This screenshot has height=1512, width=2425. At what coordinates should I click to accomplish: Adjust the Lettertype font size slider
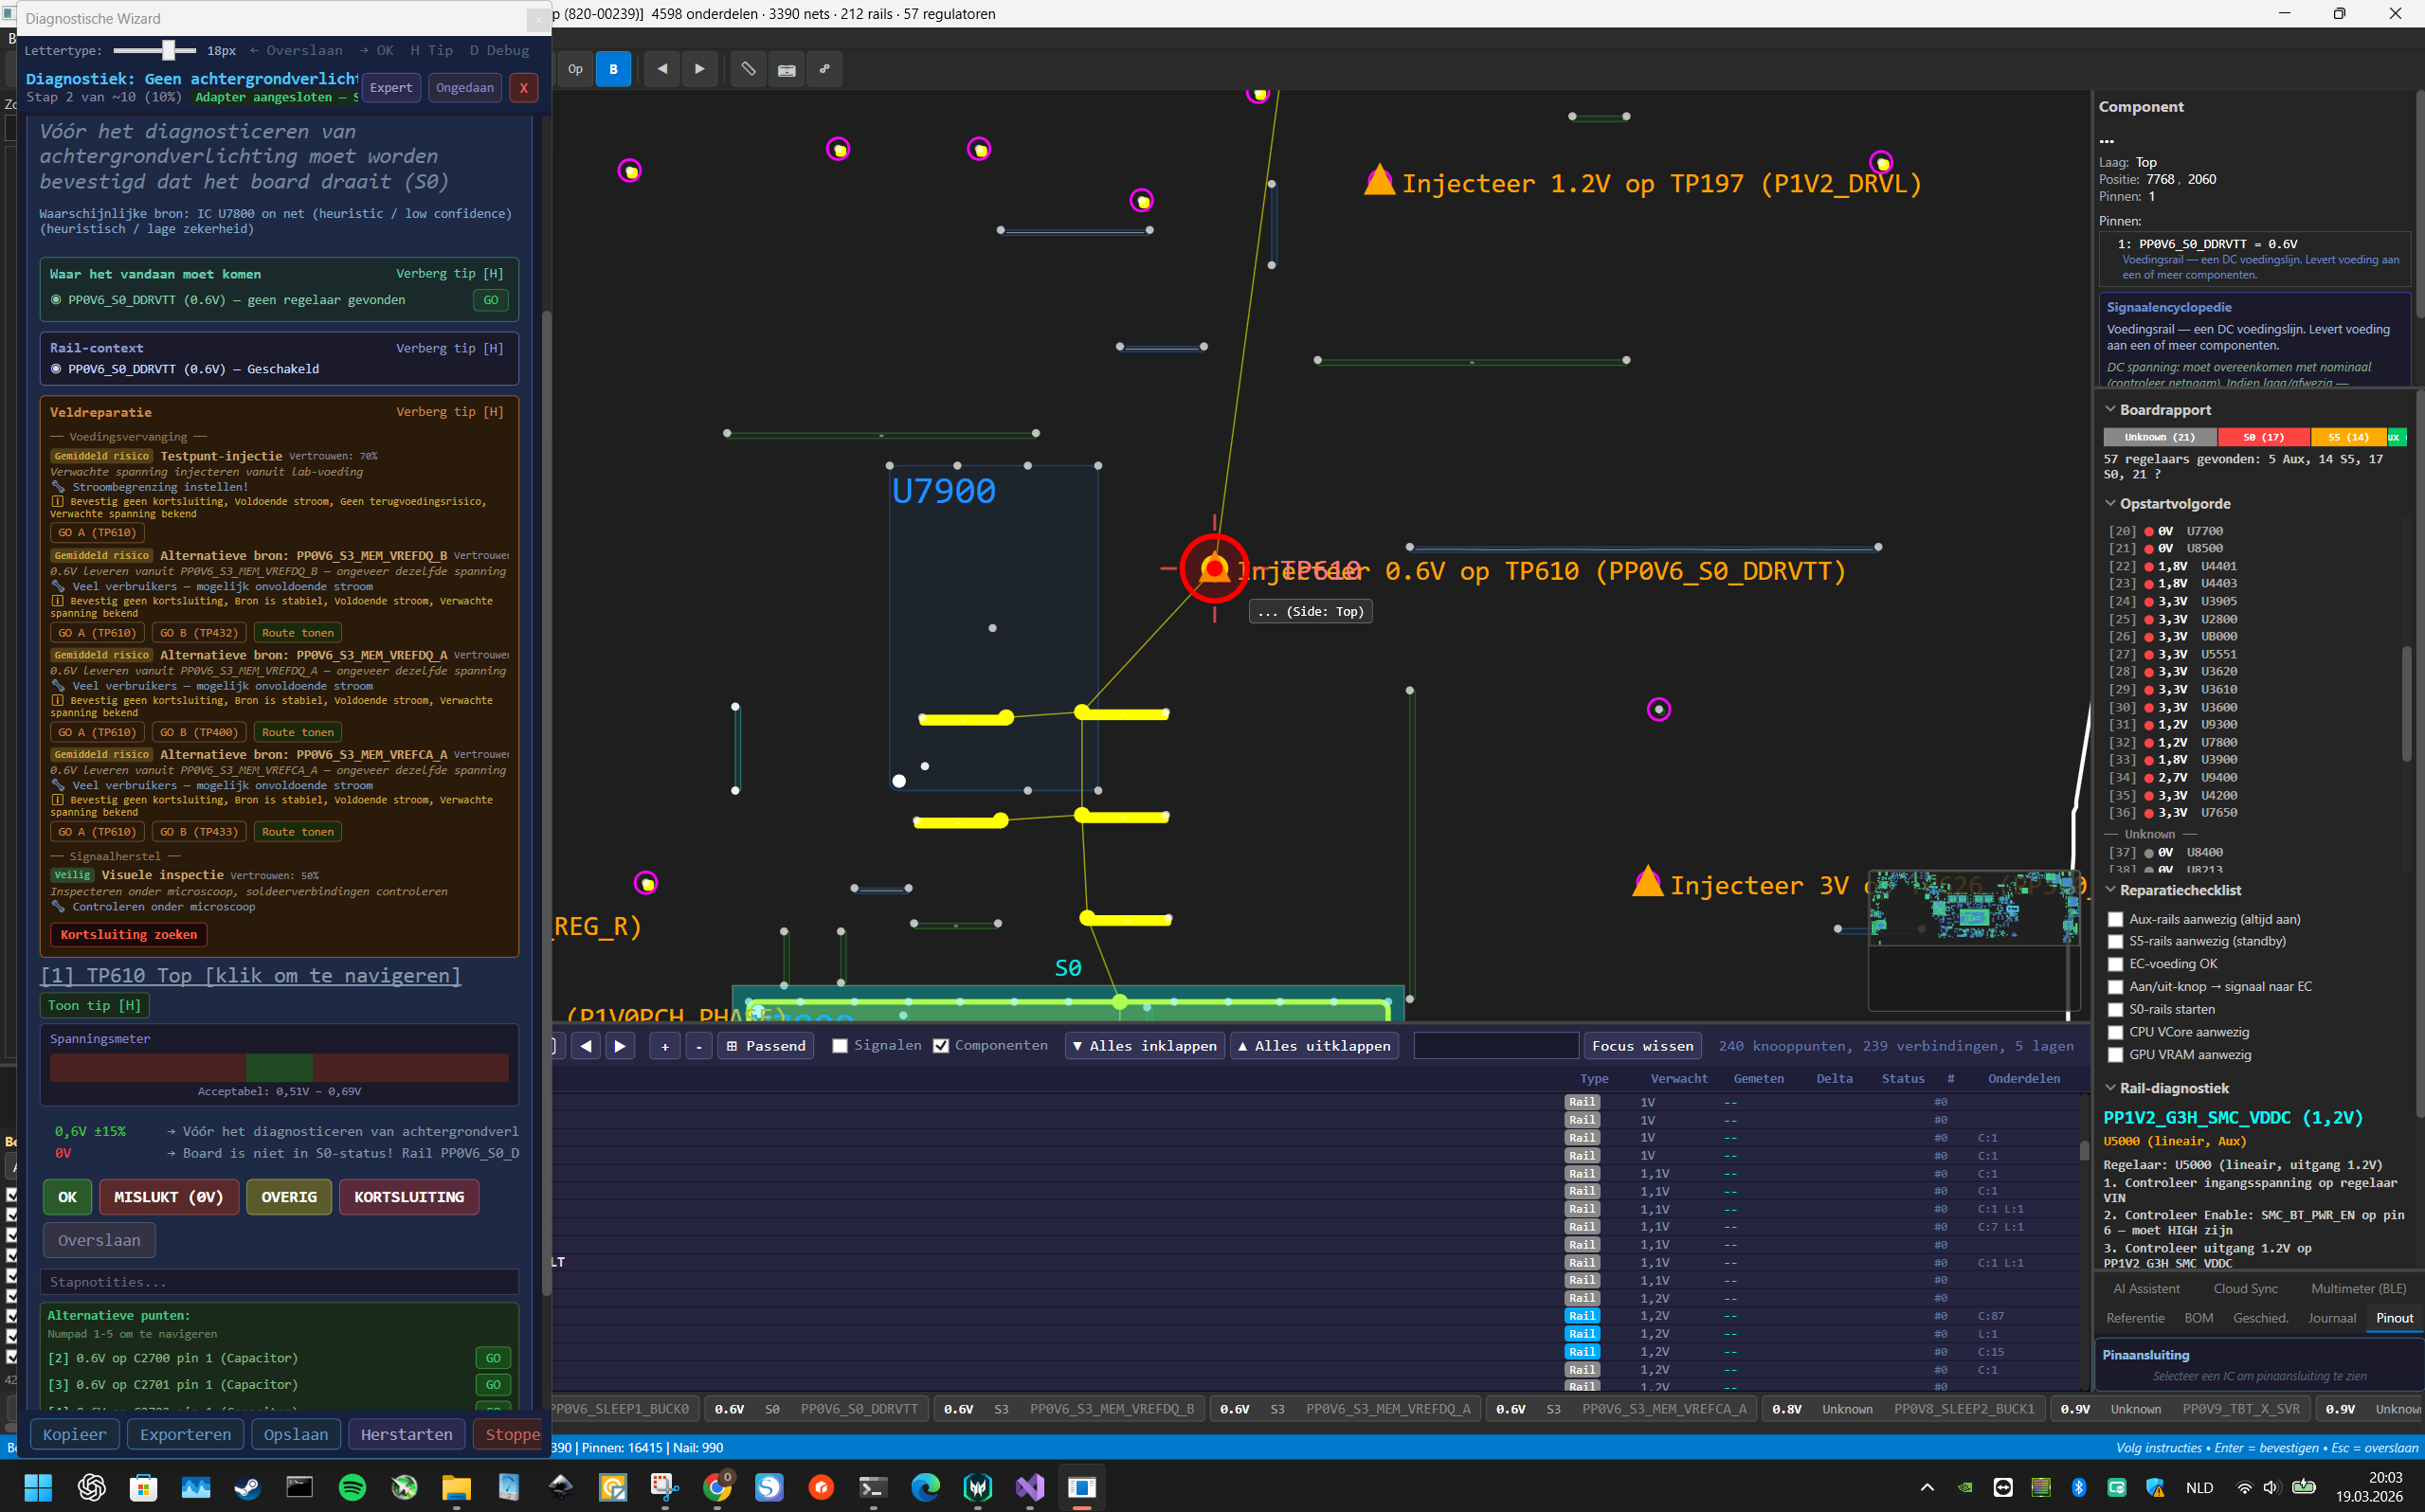(169, 50)
